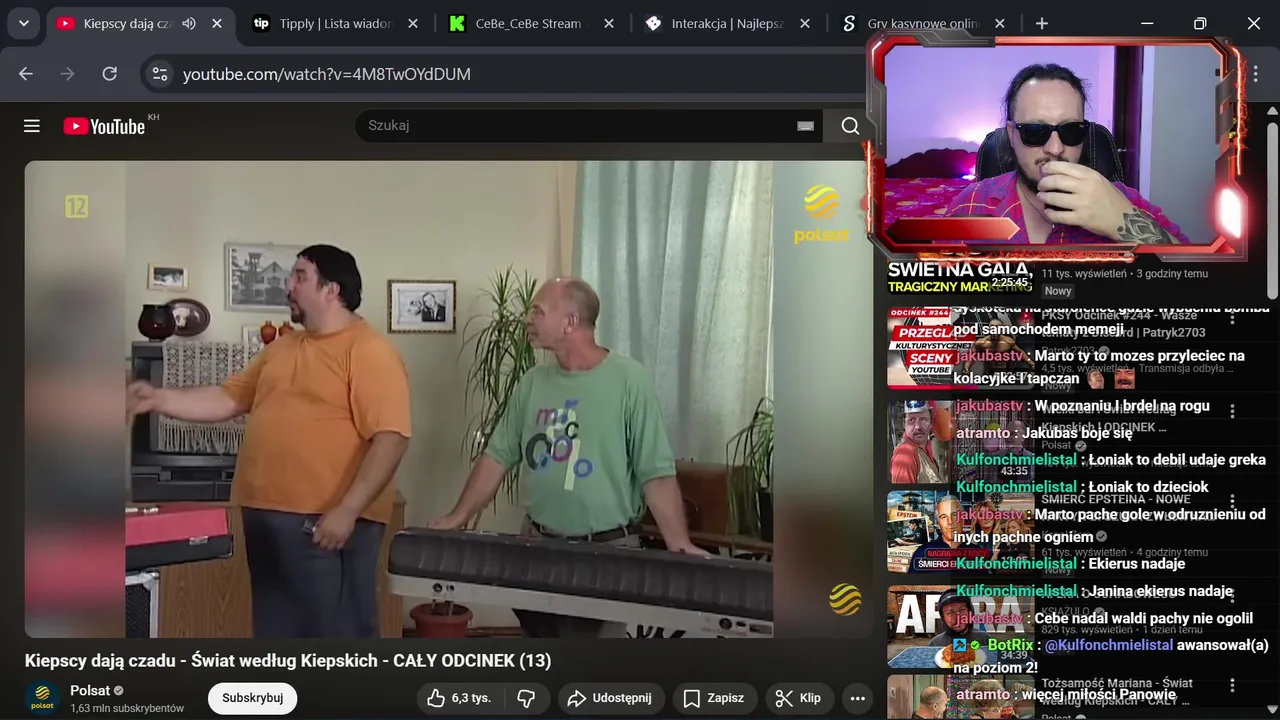The height and width of the screenshot is (720, 1280).
Task: Open options for Tożsamość Mariana video
Action: tap(1232, 686)
